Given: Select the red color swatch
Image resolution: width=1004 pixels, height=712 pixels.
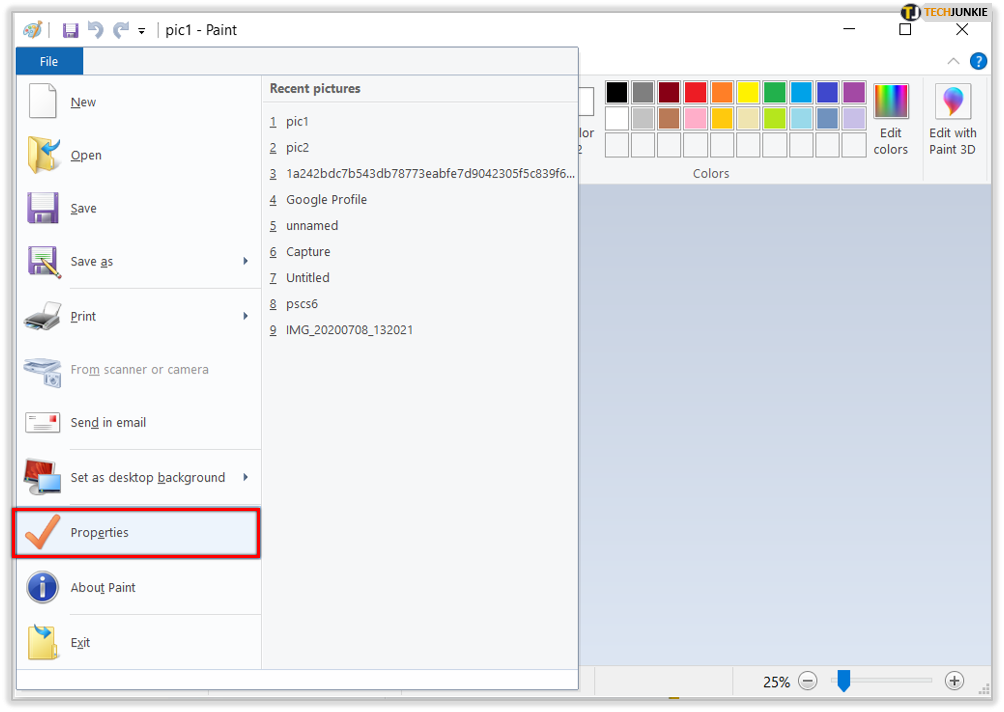Looking at the screenshot, I should coord(695,92).
